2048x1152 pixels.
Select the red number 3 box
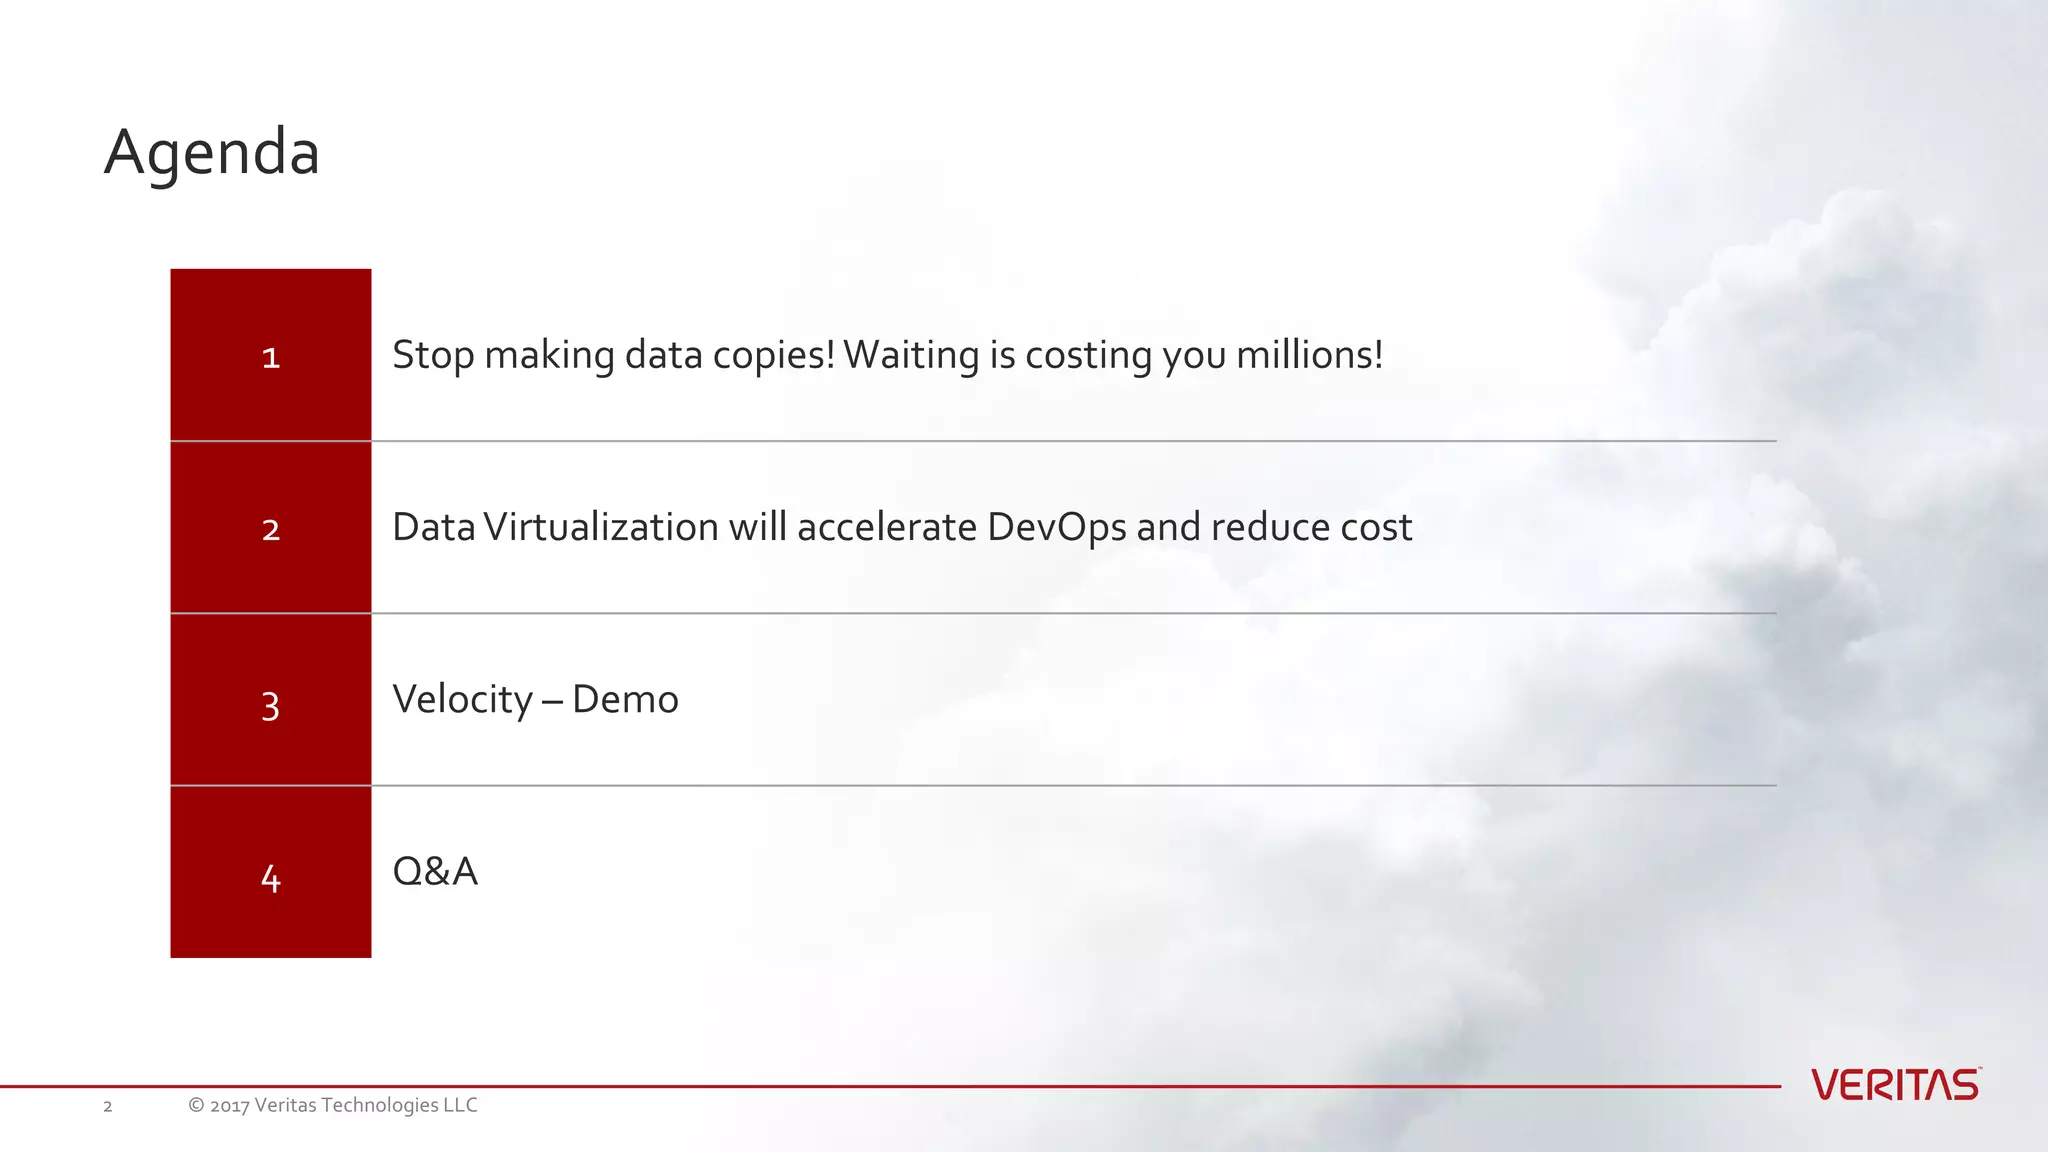[271, 700]
